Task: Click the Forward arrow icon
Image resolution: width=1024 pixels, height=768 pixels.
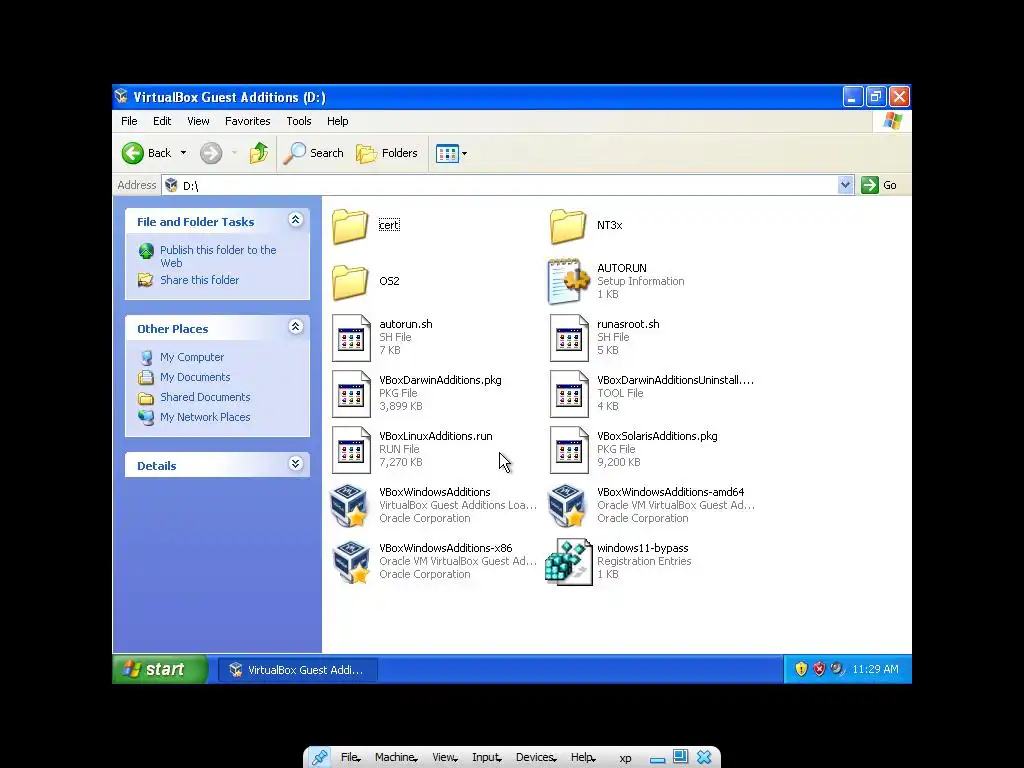Action: [x=210, y=153]
